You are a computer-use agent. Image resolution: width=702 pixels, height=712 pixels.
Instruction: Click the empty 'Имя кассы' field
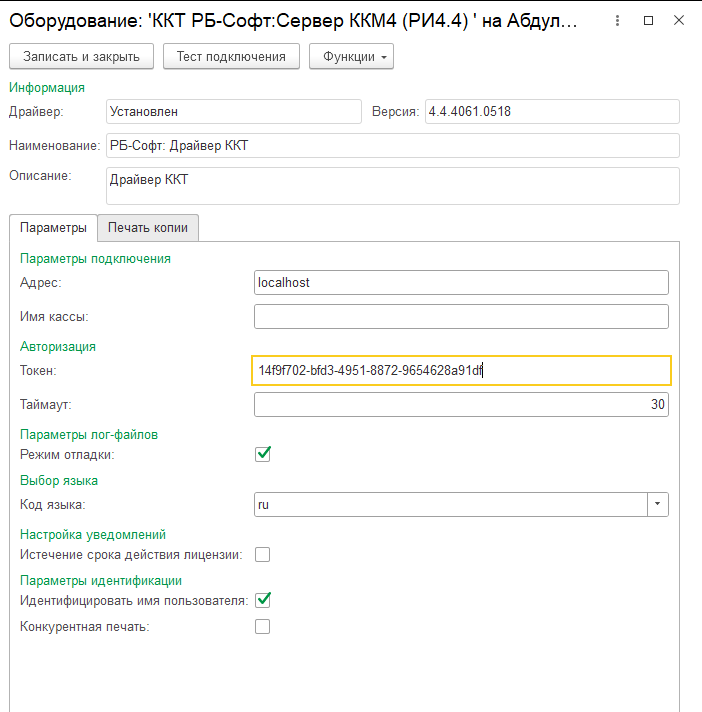(x=461, y=316)
